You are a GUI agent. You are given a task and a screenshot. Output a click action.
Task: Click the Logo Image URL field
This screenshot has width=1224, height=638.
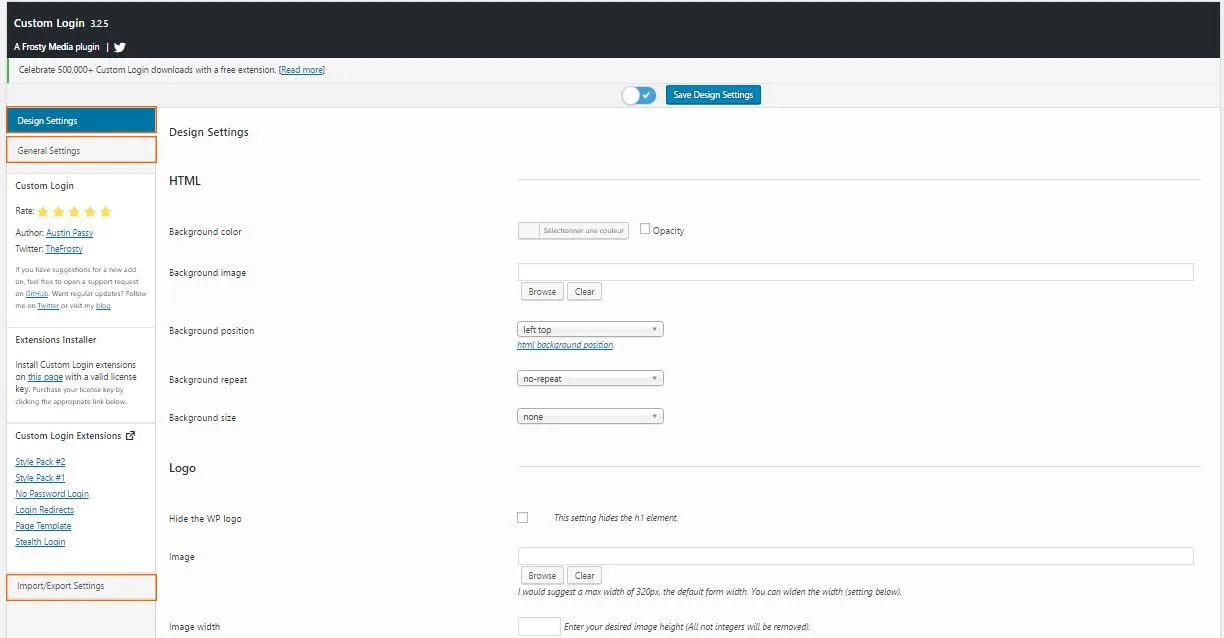click(855, 556)
